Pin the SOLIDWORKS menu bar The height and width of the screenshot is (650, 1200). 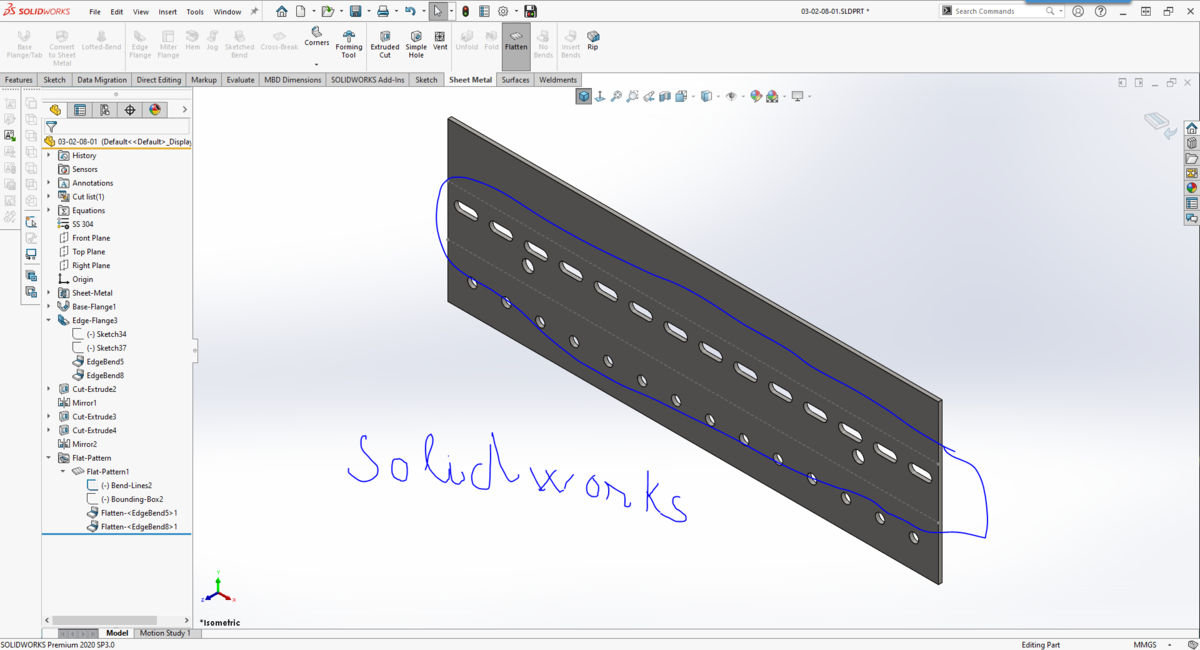[x=254, y=12]
